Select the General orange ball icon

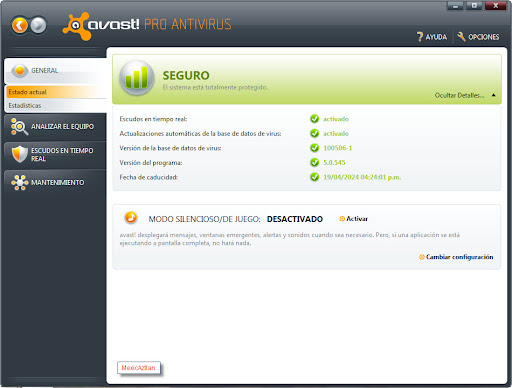coord(20,71)
